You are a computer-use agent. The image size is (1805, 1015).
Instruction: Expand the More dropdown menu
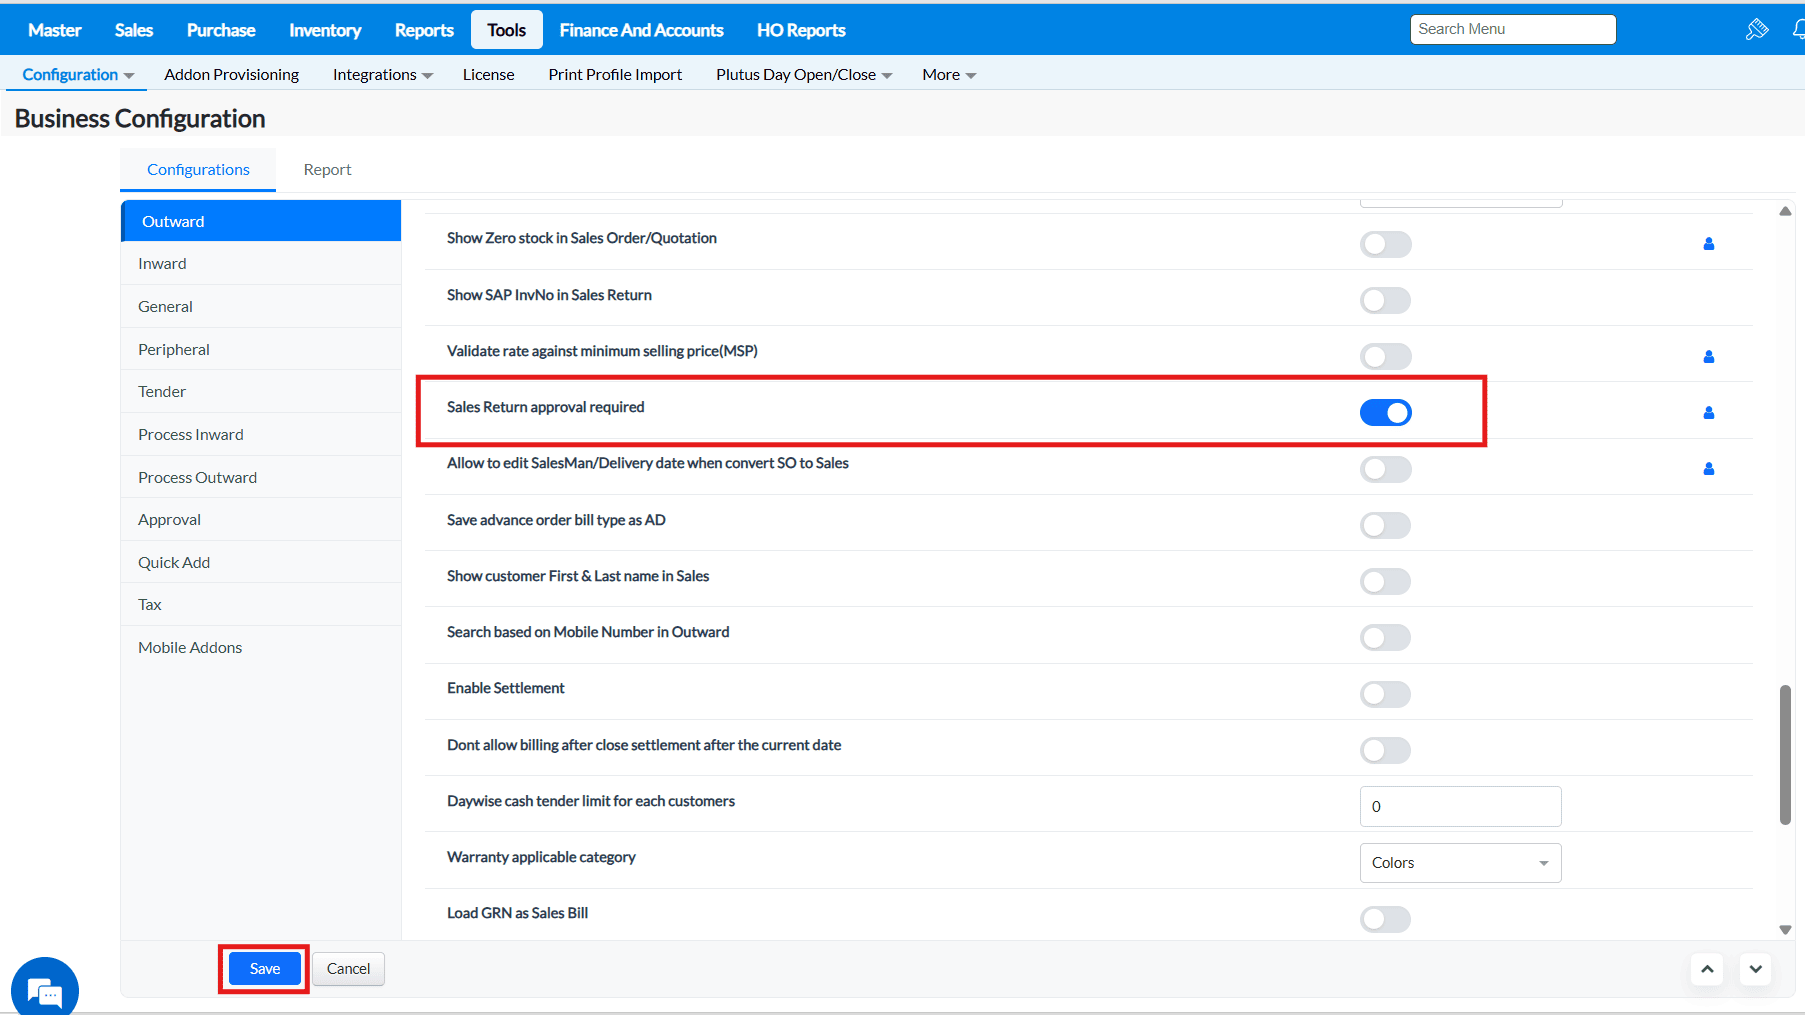click(x=949, y=75)
